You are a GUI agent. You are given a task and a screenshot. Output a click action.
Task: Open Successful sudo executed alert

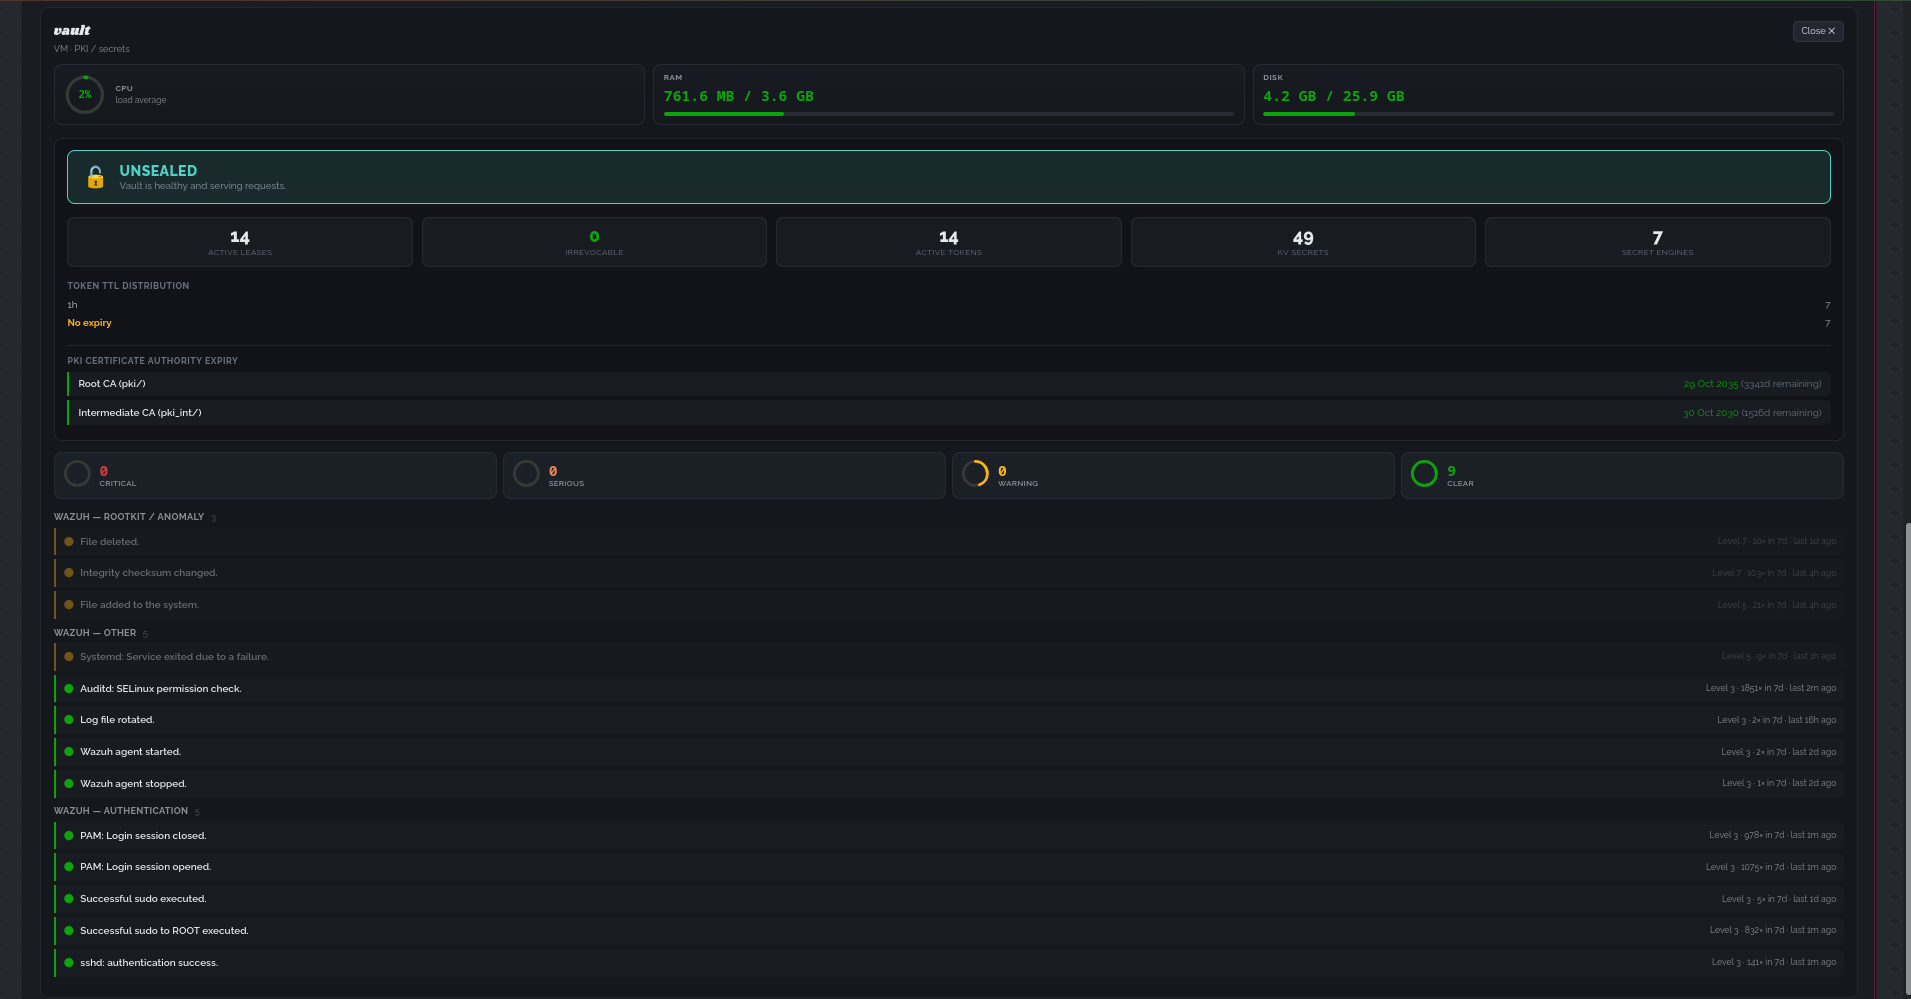point(948,899)
